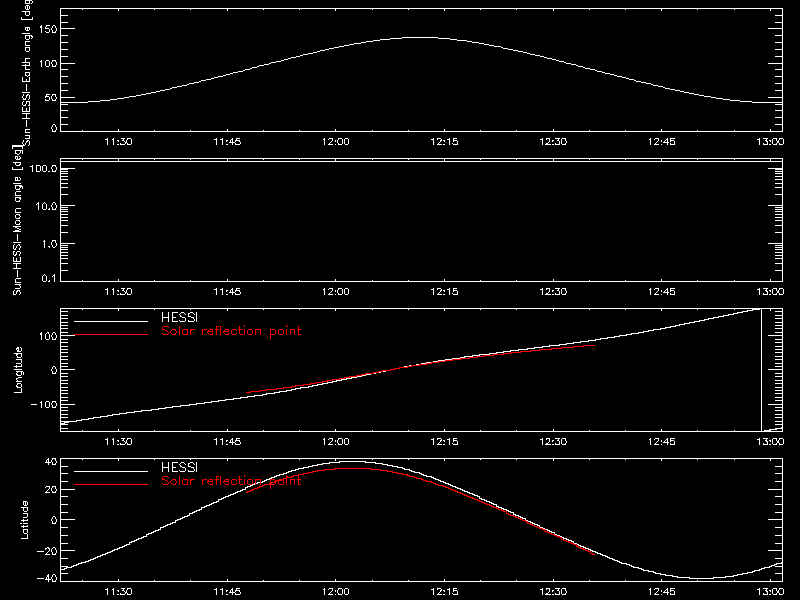Click white HESSI legend line in Longitude plot

[x=111, y=321]
